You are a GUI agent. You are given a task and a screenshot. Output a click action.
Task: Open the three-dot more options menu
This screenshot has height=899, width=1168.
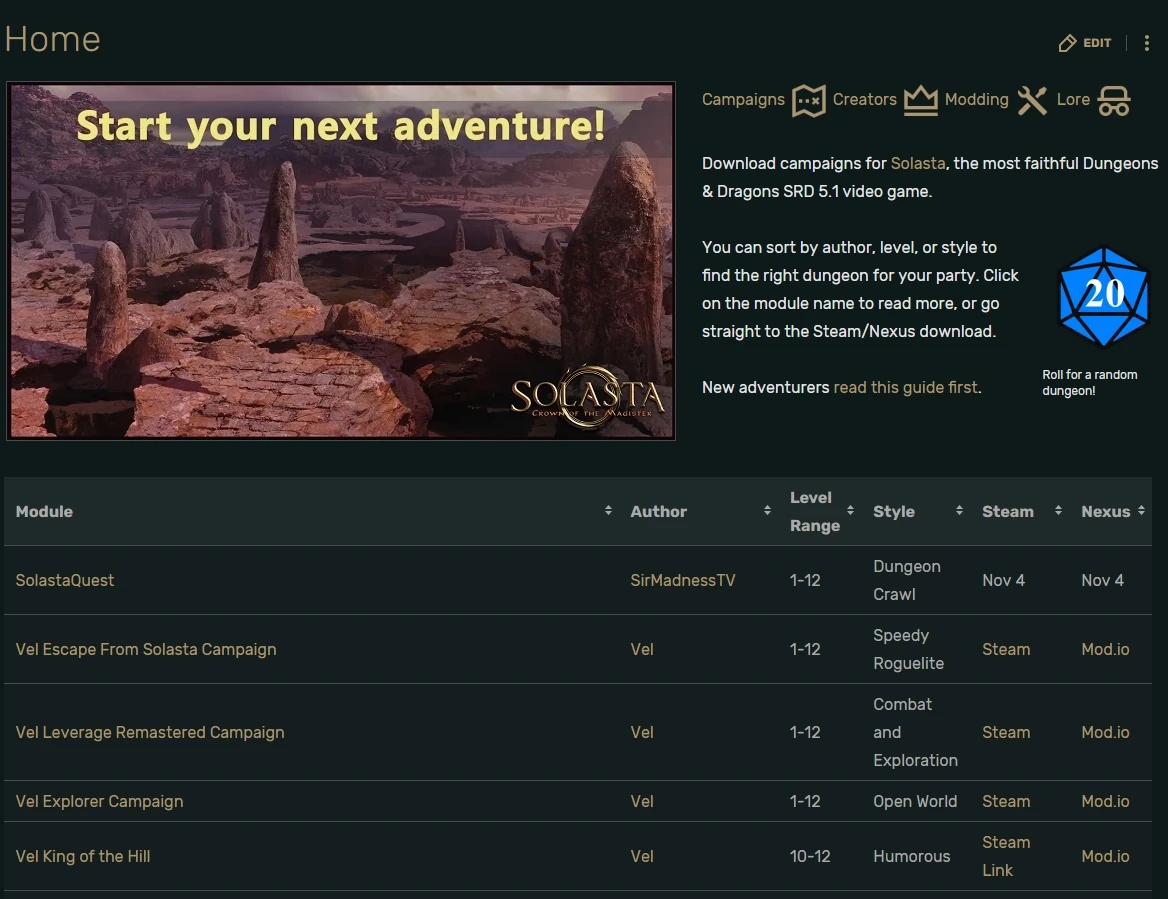(x=1146, y=43)
